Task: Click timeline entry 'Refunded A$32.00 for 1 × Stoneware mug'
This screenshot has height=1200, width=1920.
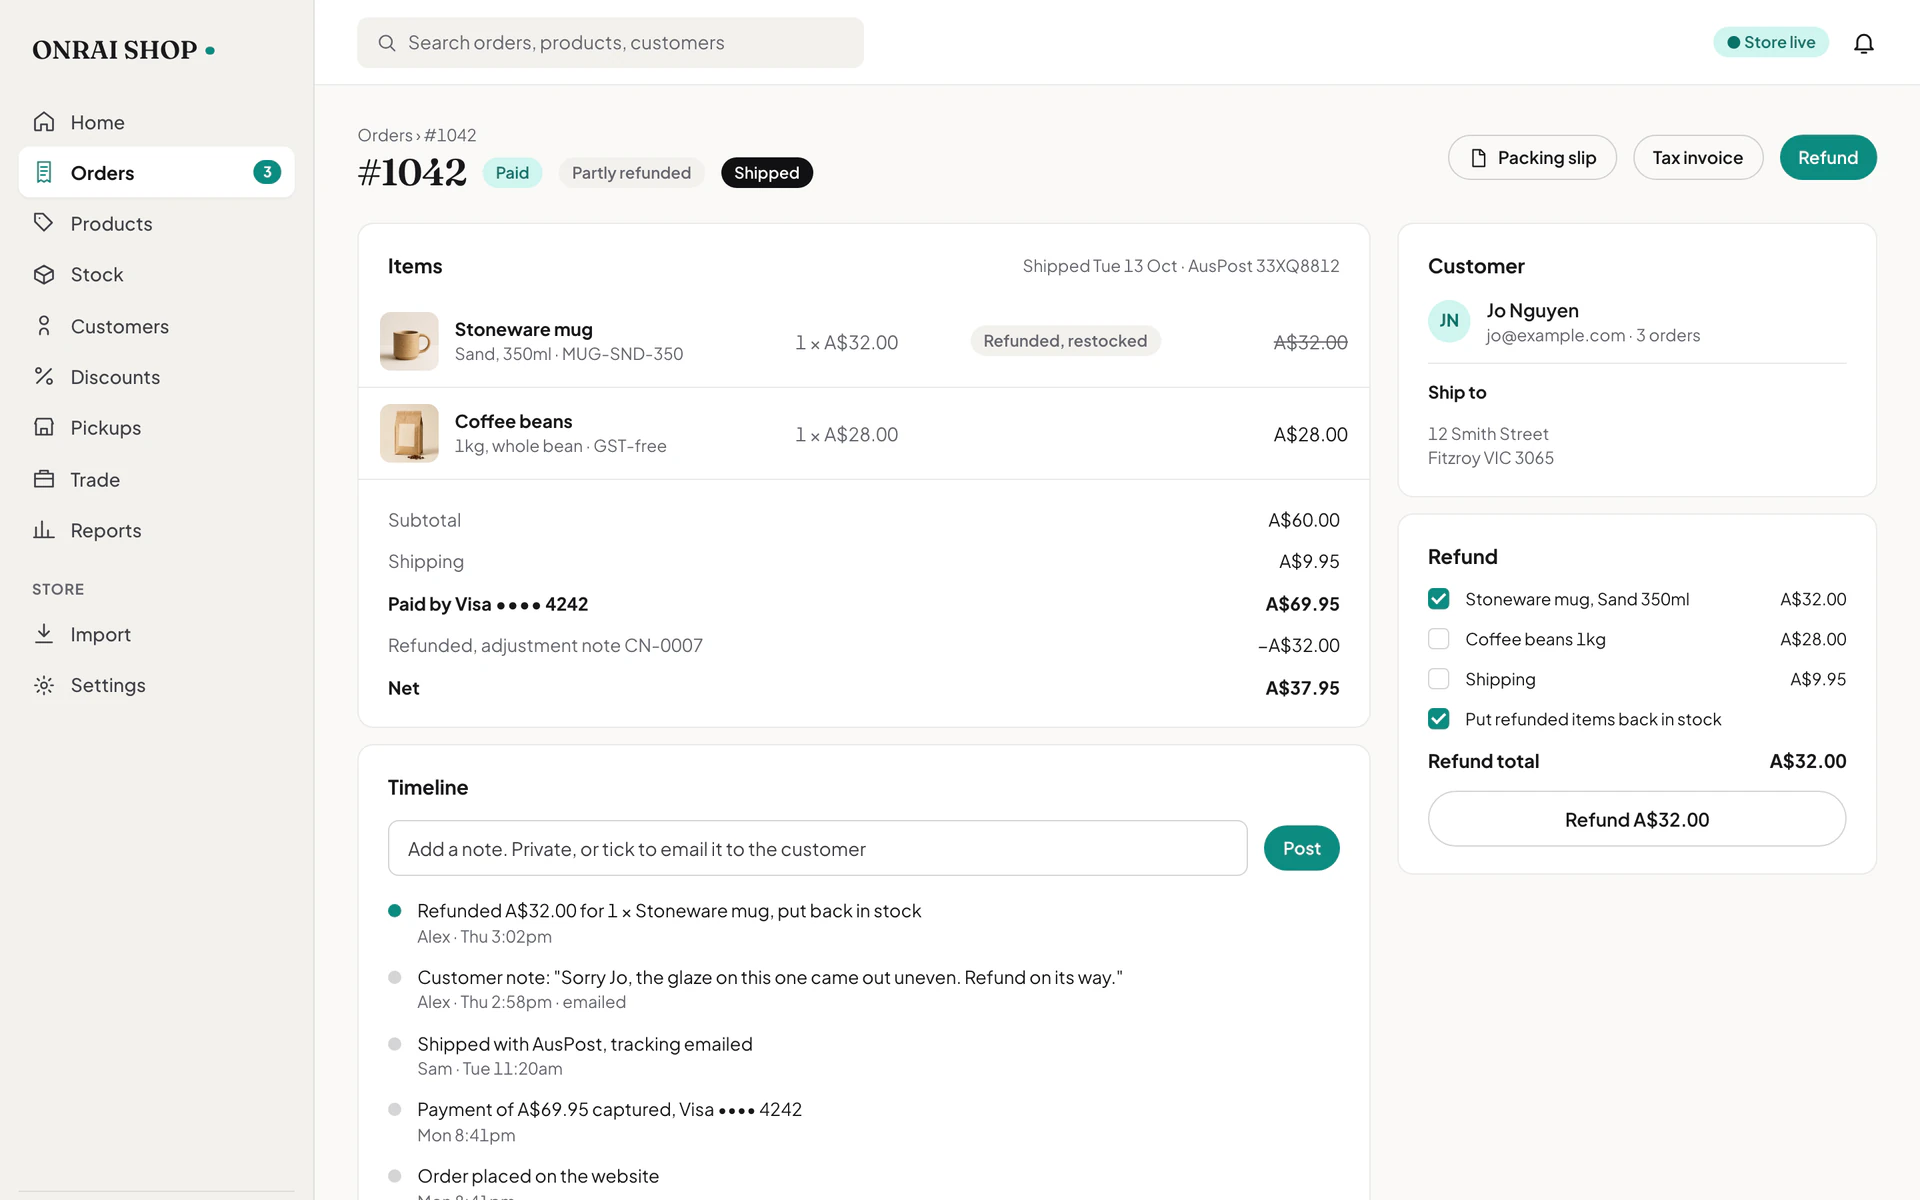Action: (669, 911)
